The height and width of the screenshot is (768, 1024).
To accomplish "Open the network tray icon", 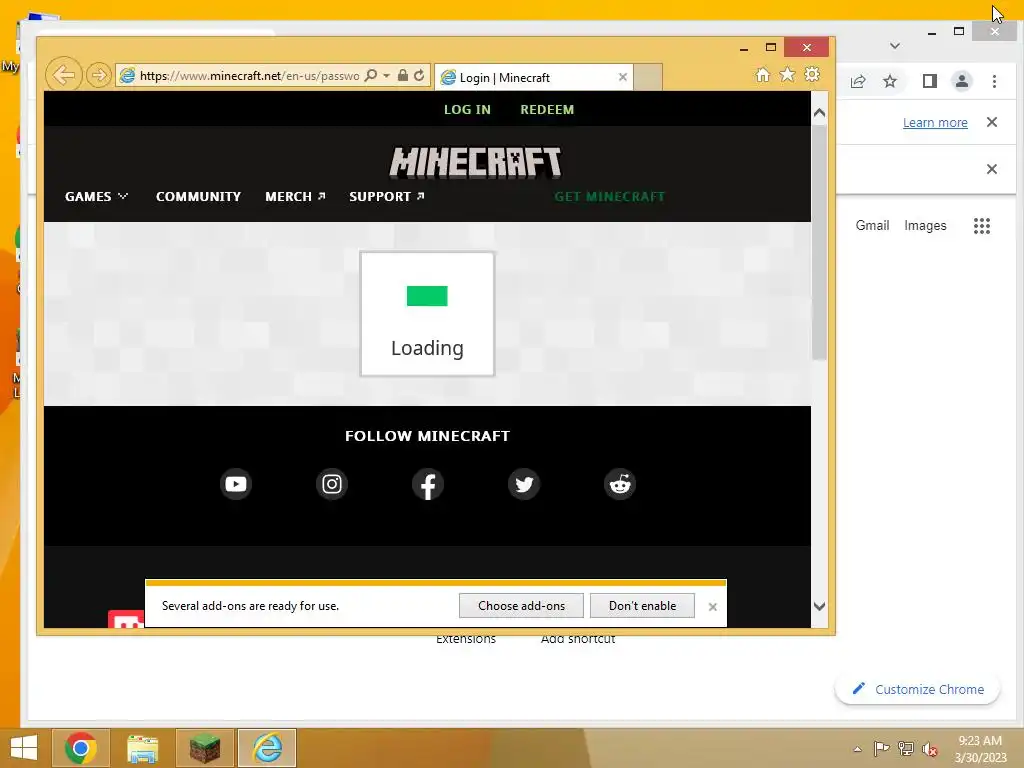I will tap(905, 749).
